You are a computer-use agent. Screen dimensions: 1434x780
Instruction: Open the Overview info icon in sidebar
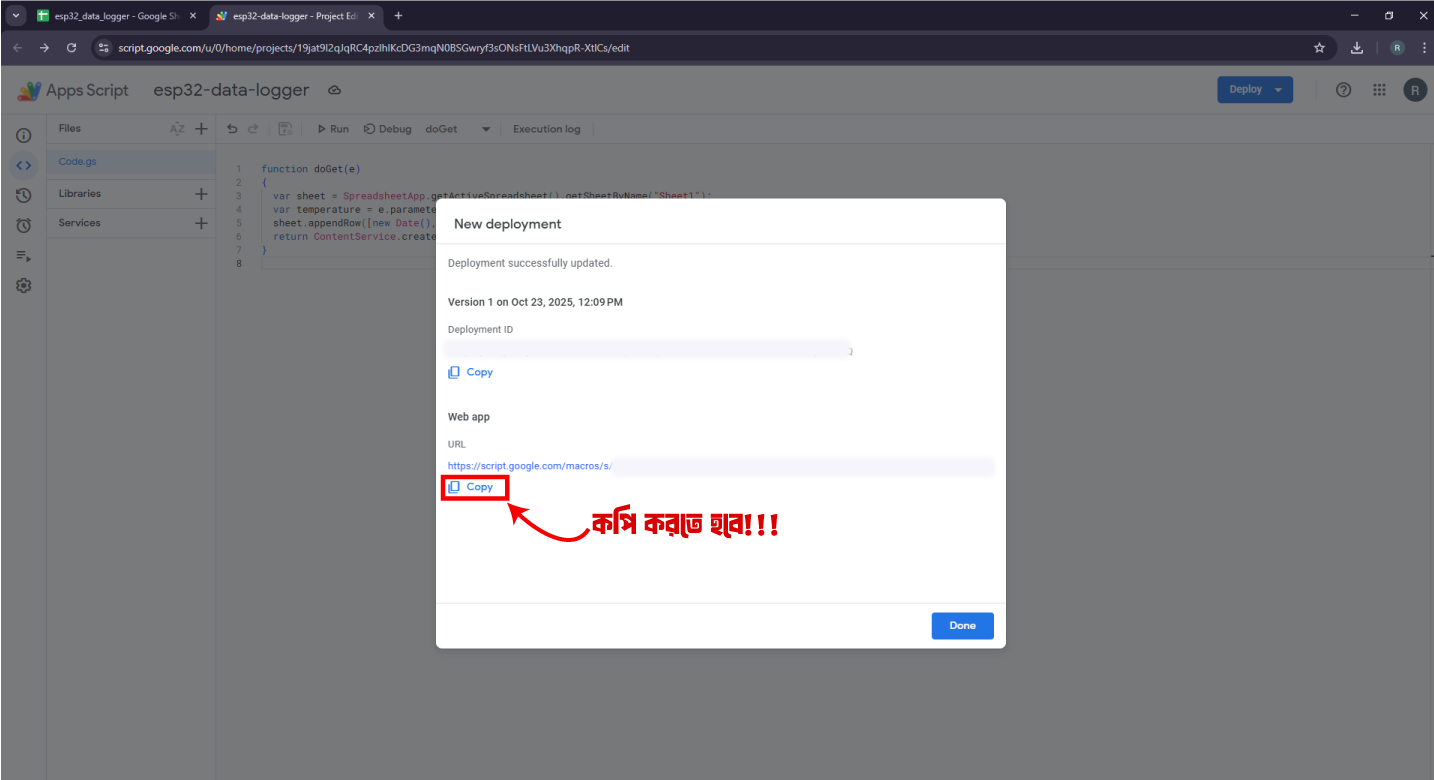[24, 135]
